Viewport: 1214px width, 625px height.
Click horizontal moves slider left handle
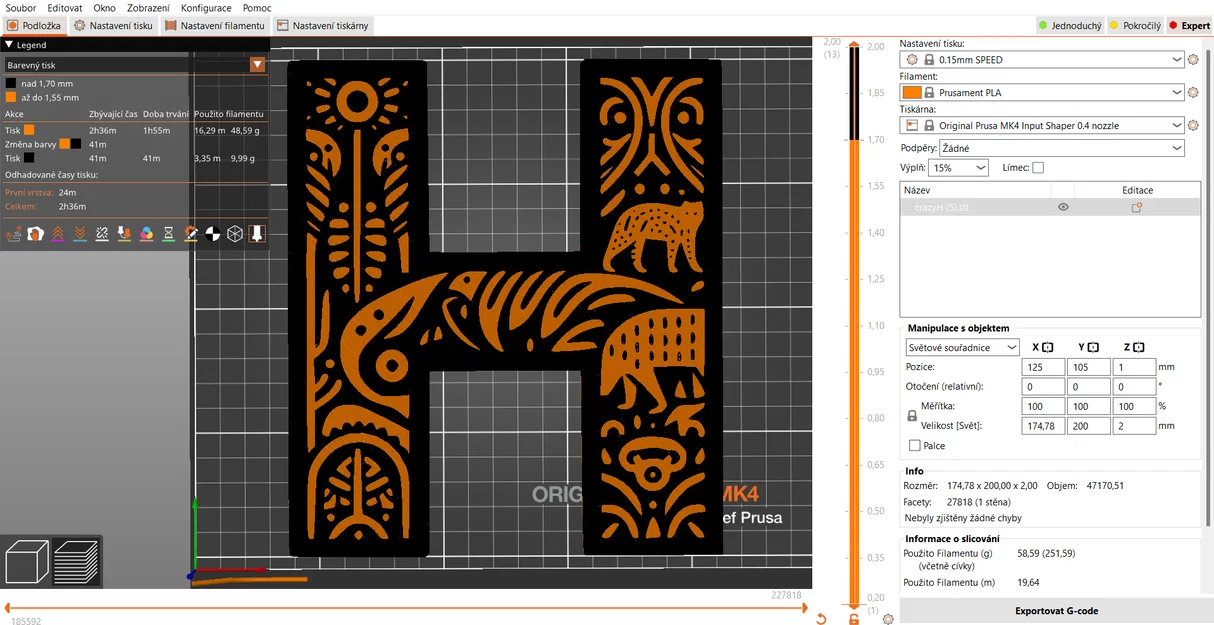coord(8,607)
